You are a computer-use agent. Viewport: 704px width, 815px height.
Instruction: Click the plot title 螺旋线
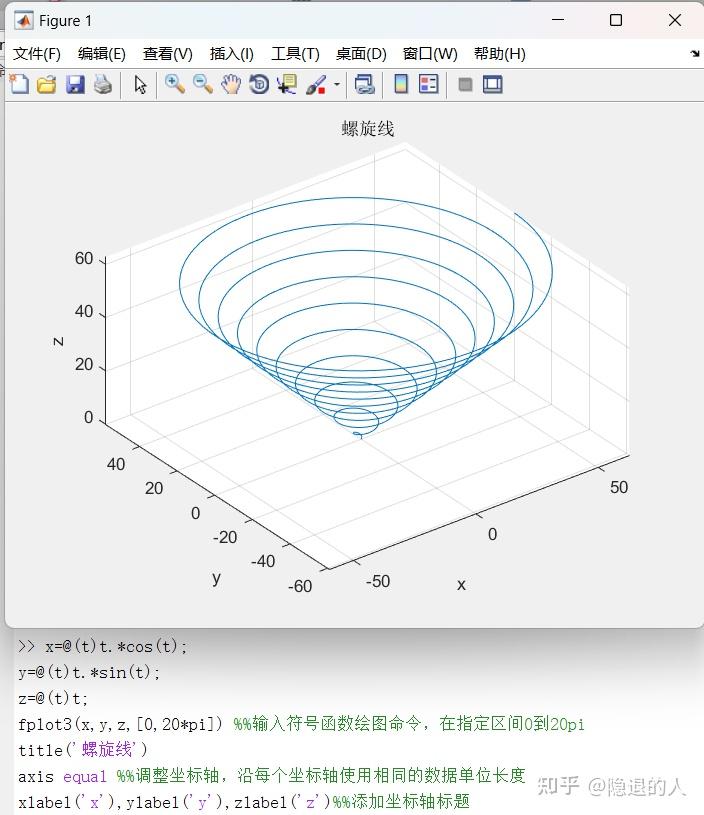click(368, 129)
